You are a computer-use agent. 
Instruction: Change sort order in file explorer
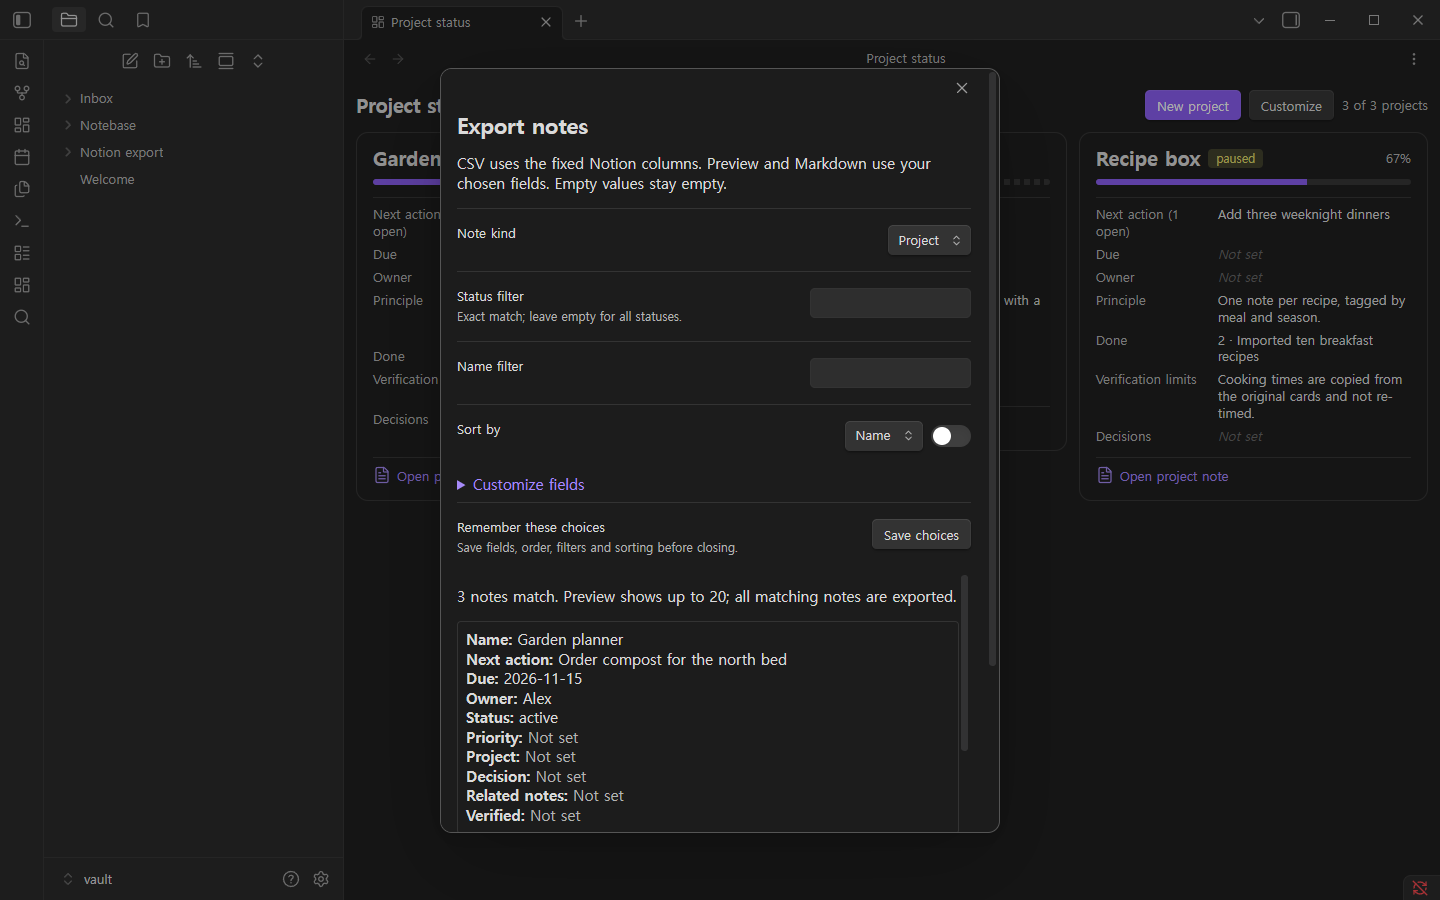pyautogui.click(x=194, y=61)
